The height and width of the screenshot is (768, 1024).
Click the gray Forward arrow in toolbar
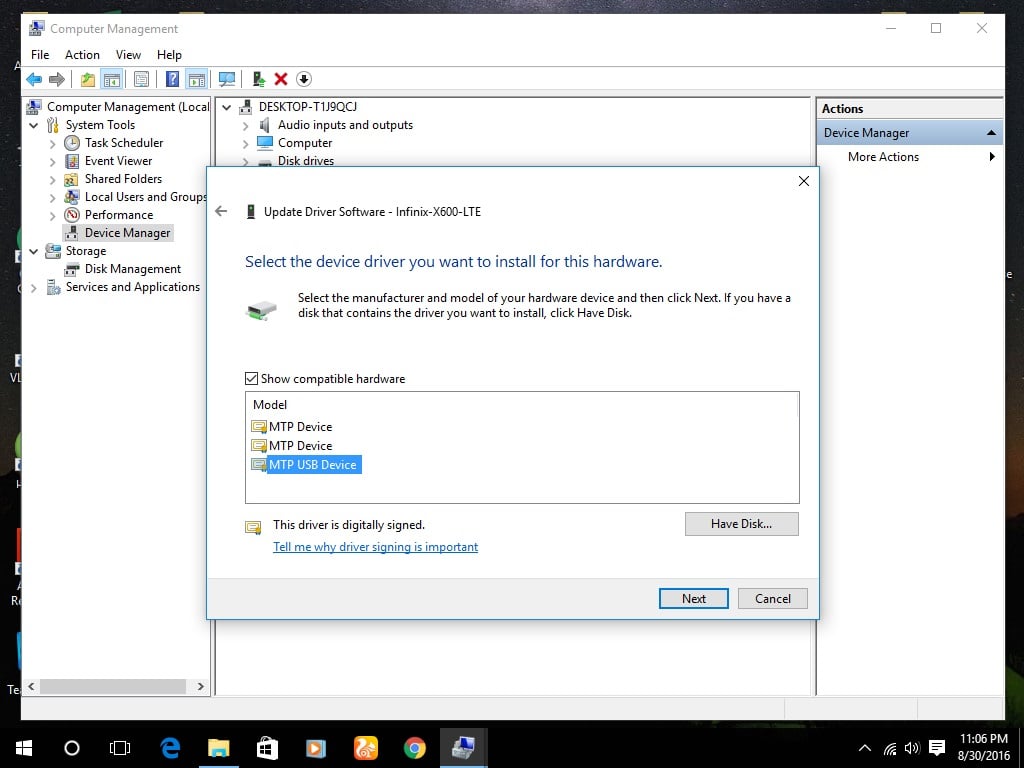[57, 80]
